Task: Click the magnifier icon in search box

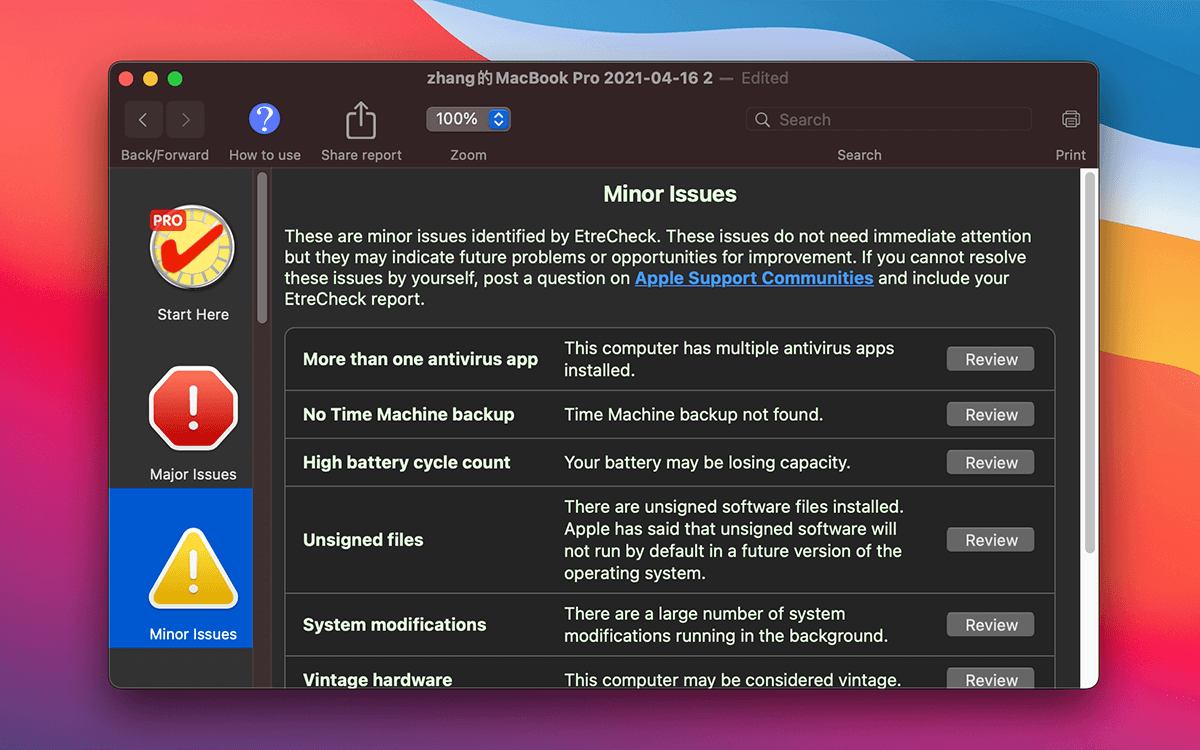Action: [x=762, y=120]
